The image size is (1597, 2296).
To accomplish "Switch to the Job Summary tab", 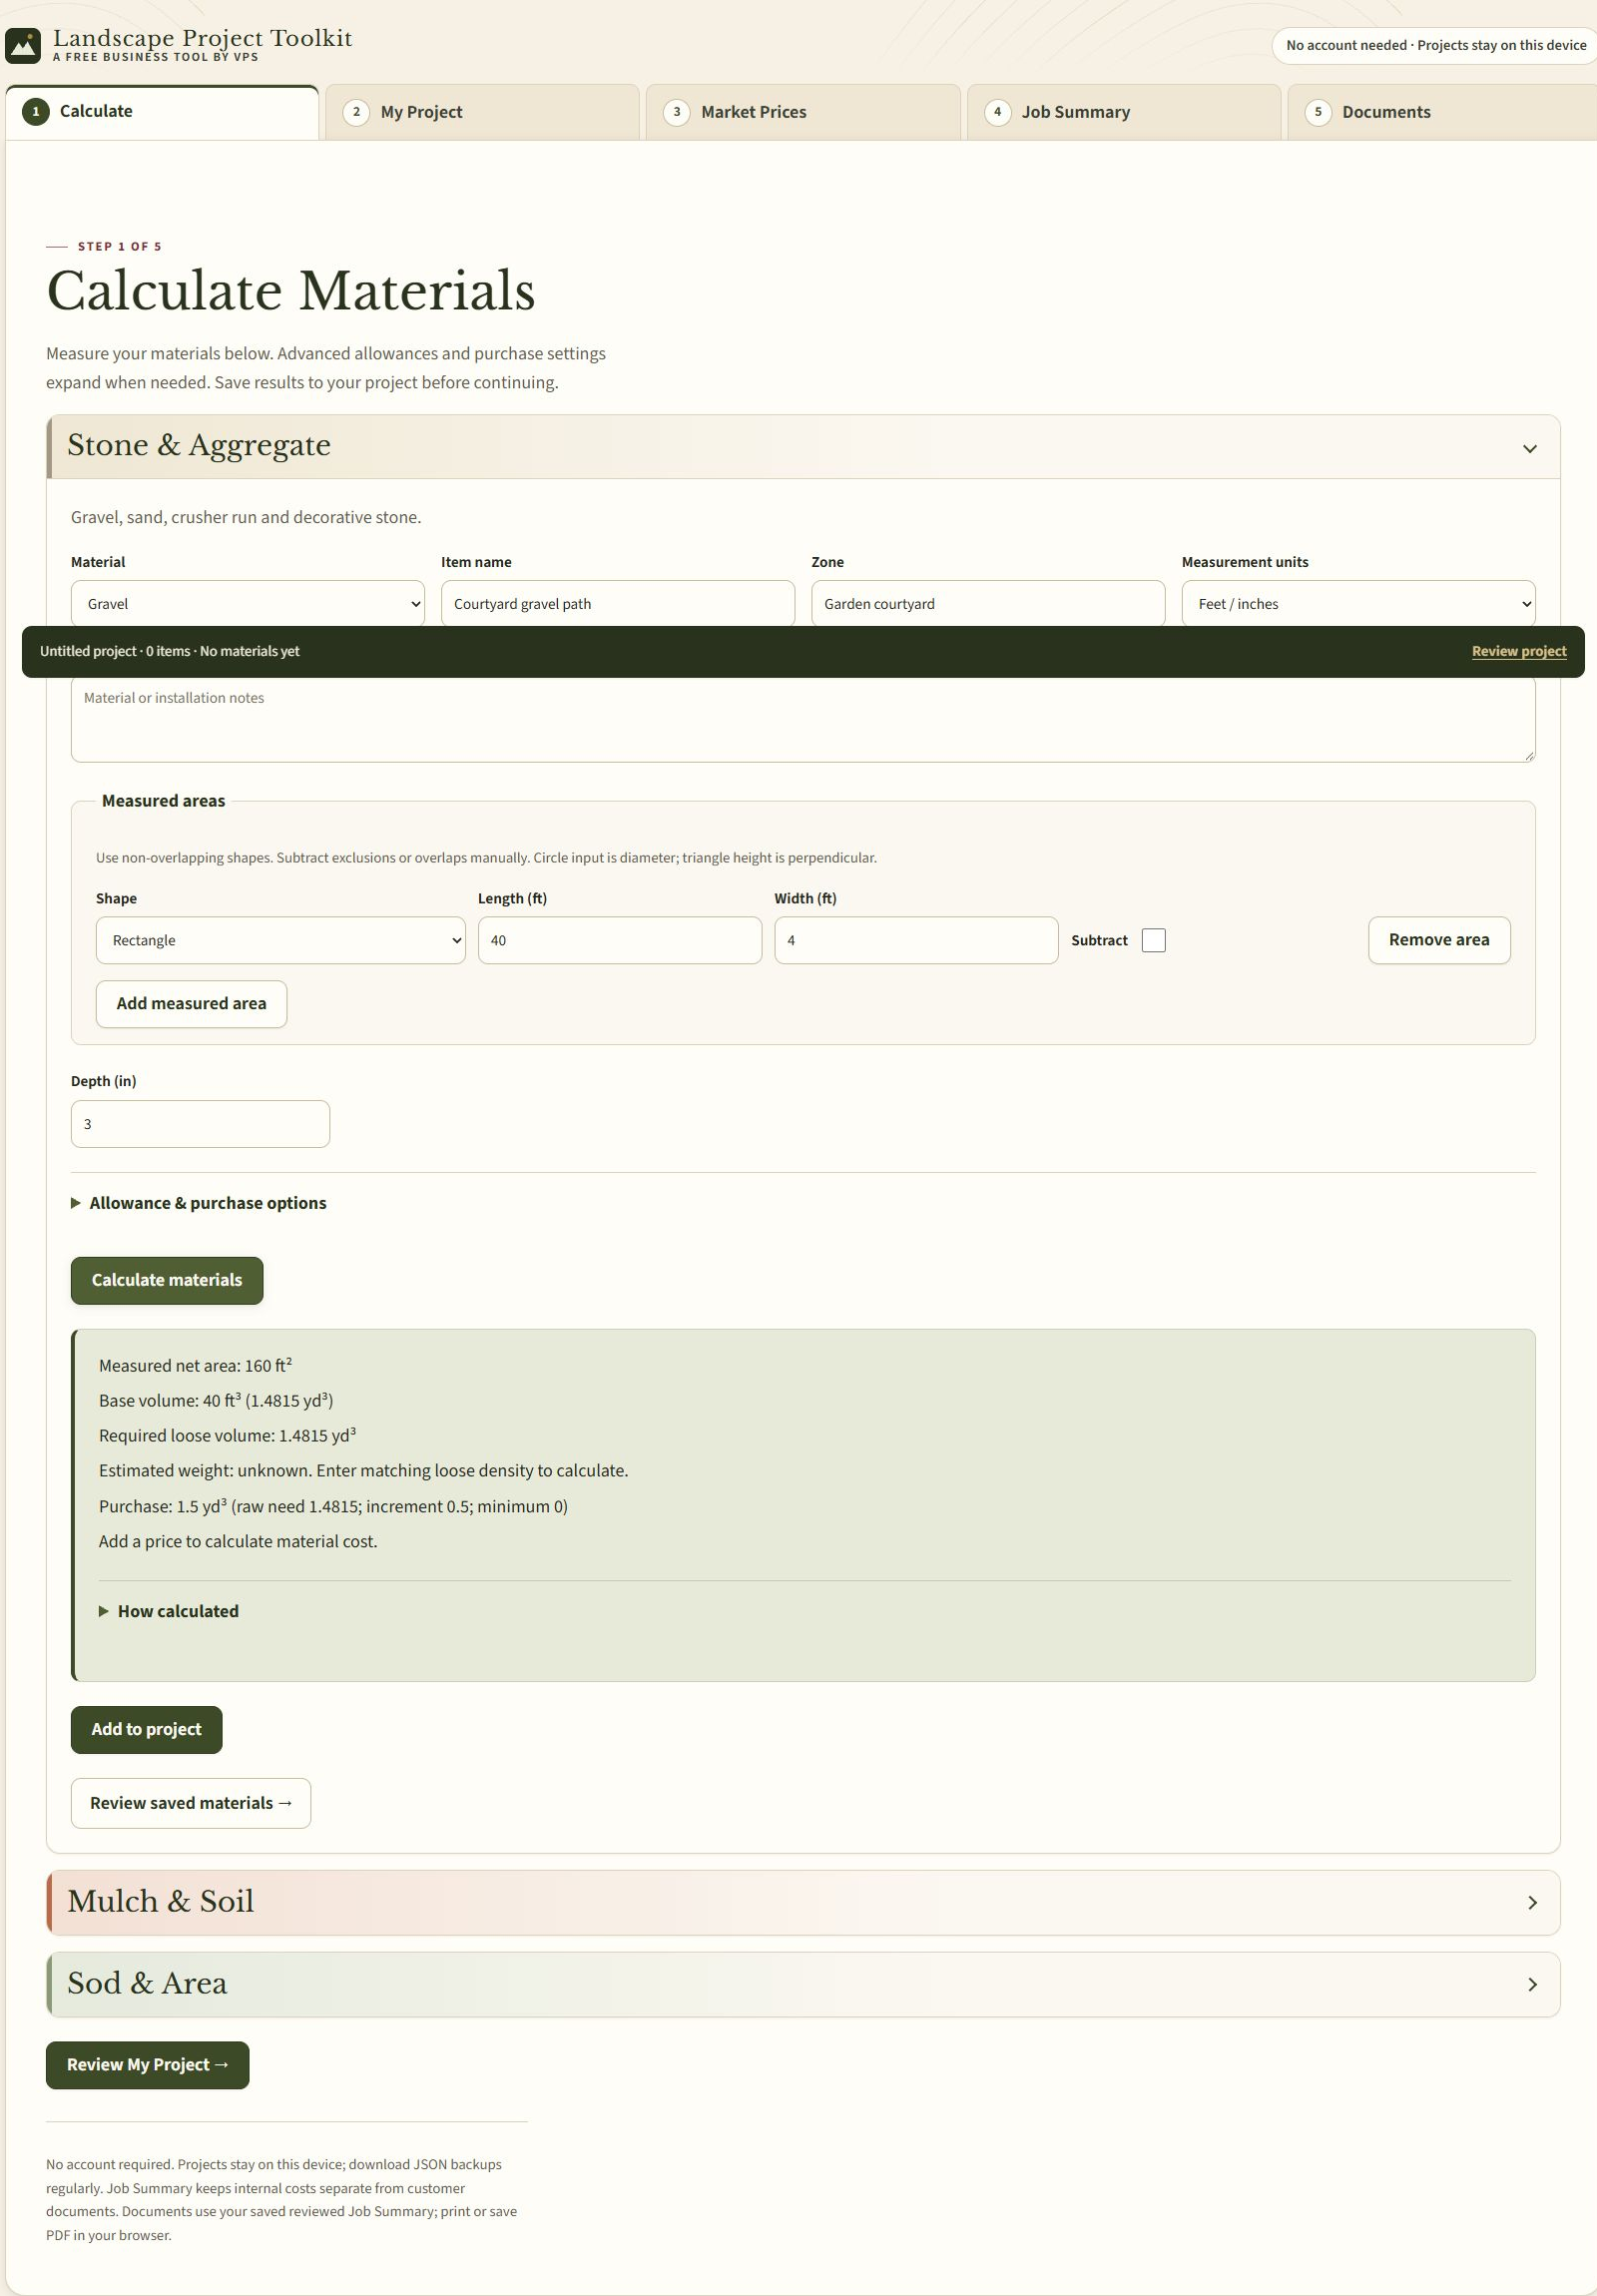I will tap(1124, 112).
